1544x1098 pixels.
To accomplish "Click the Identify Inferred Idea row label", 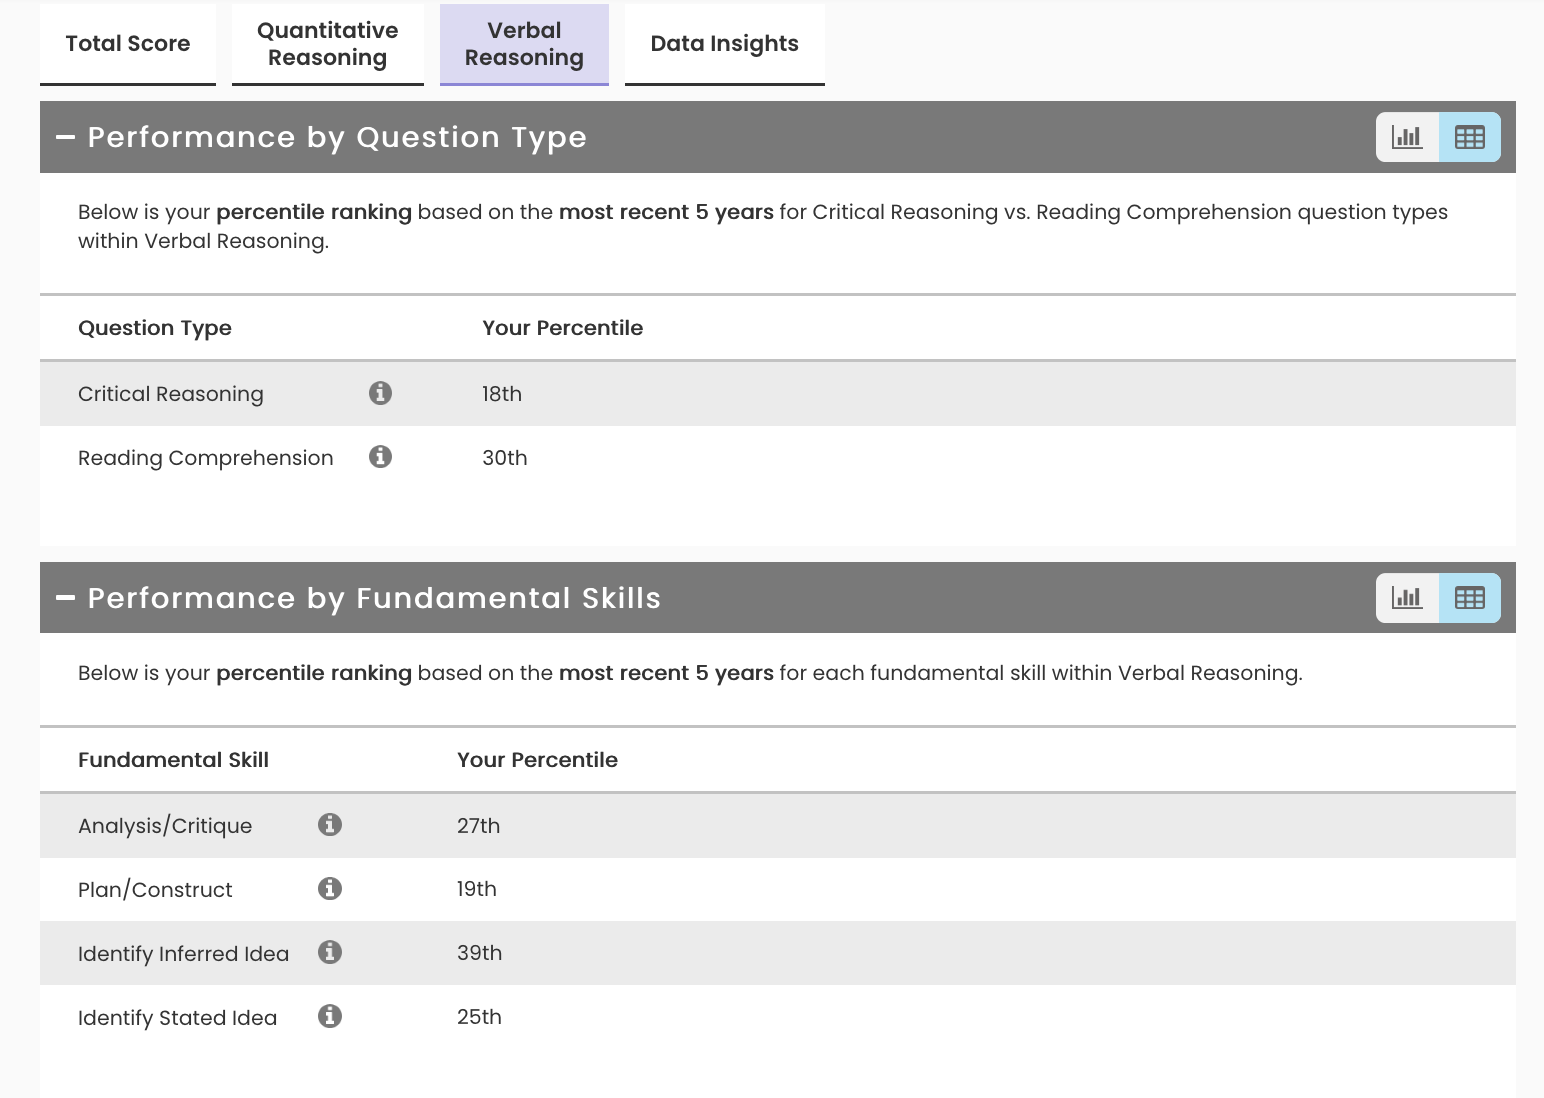I will (x=183, y=954).
